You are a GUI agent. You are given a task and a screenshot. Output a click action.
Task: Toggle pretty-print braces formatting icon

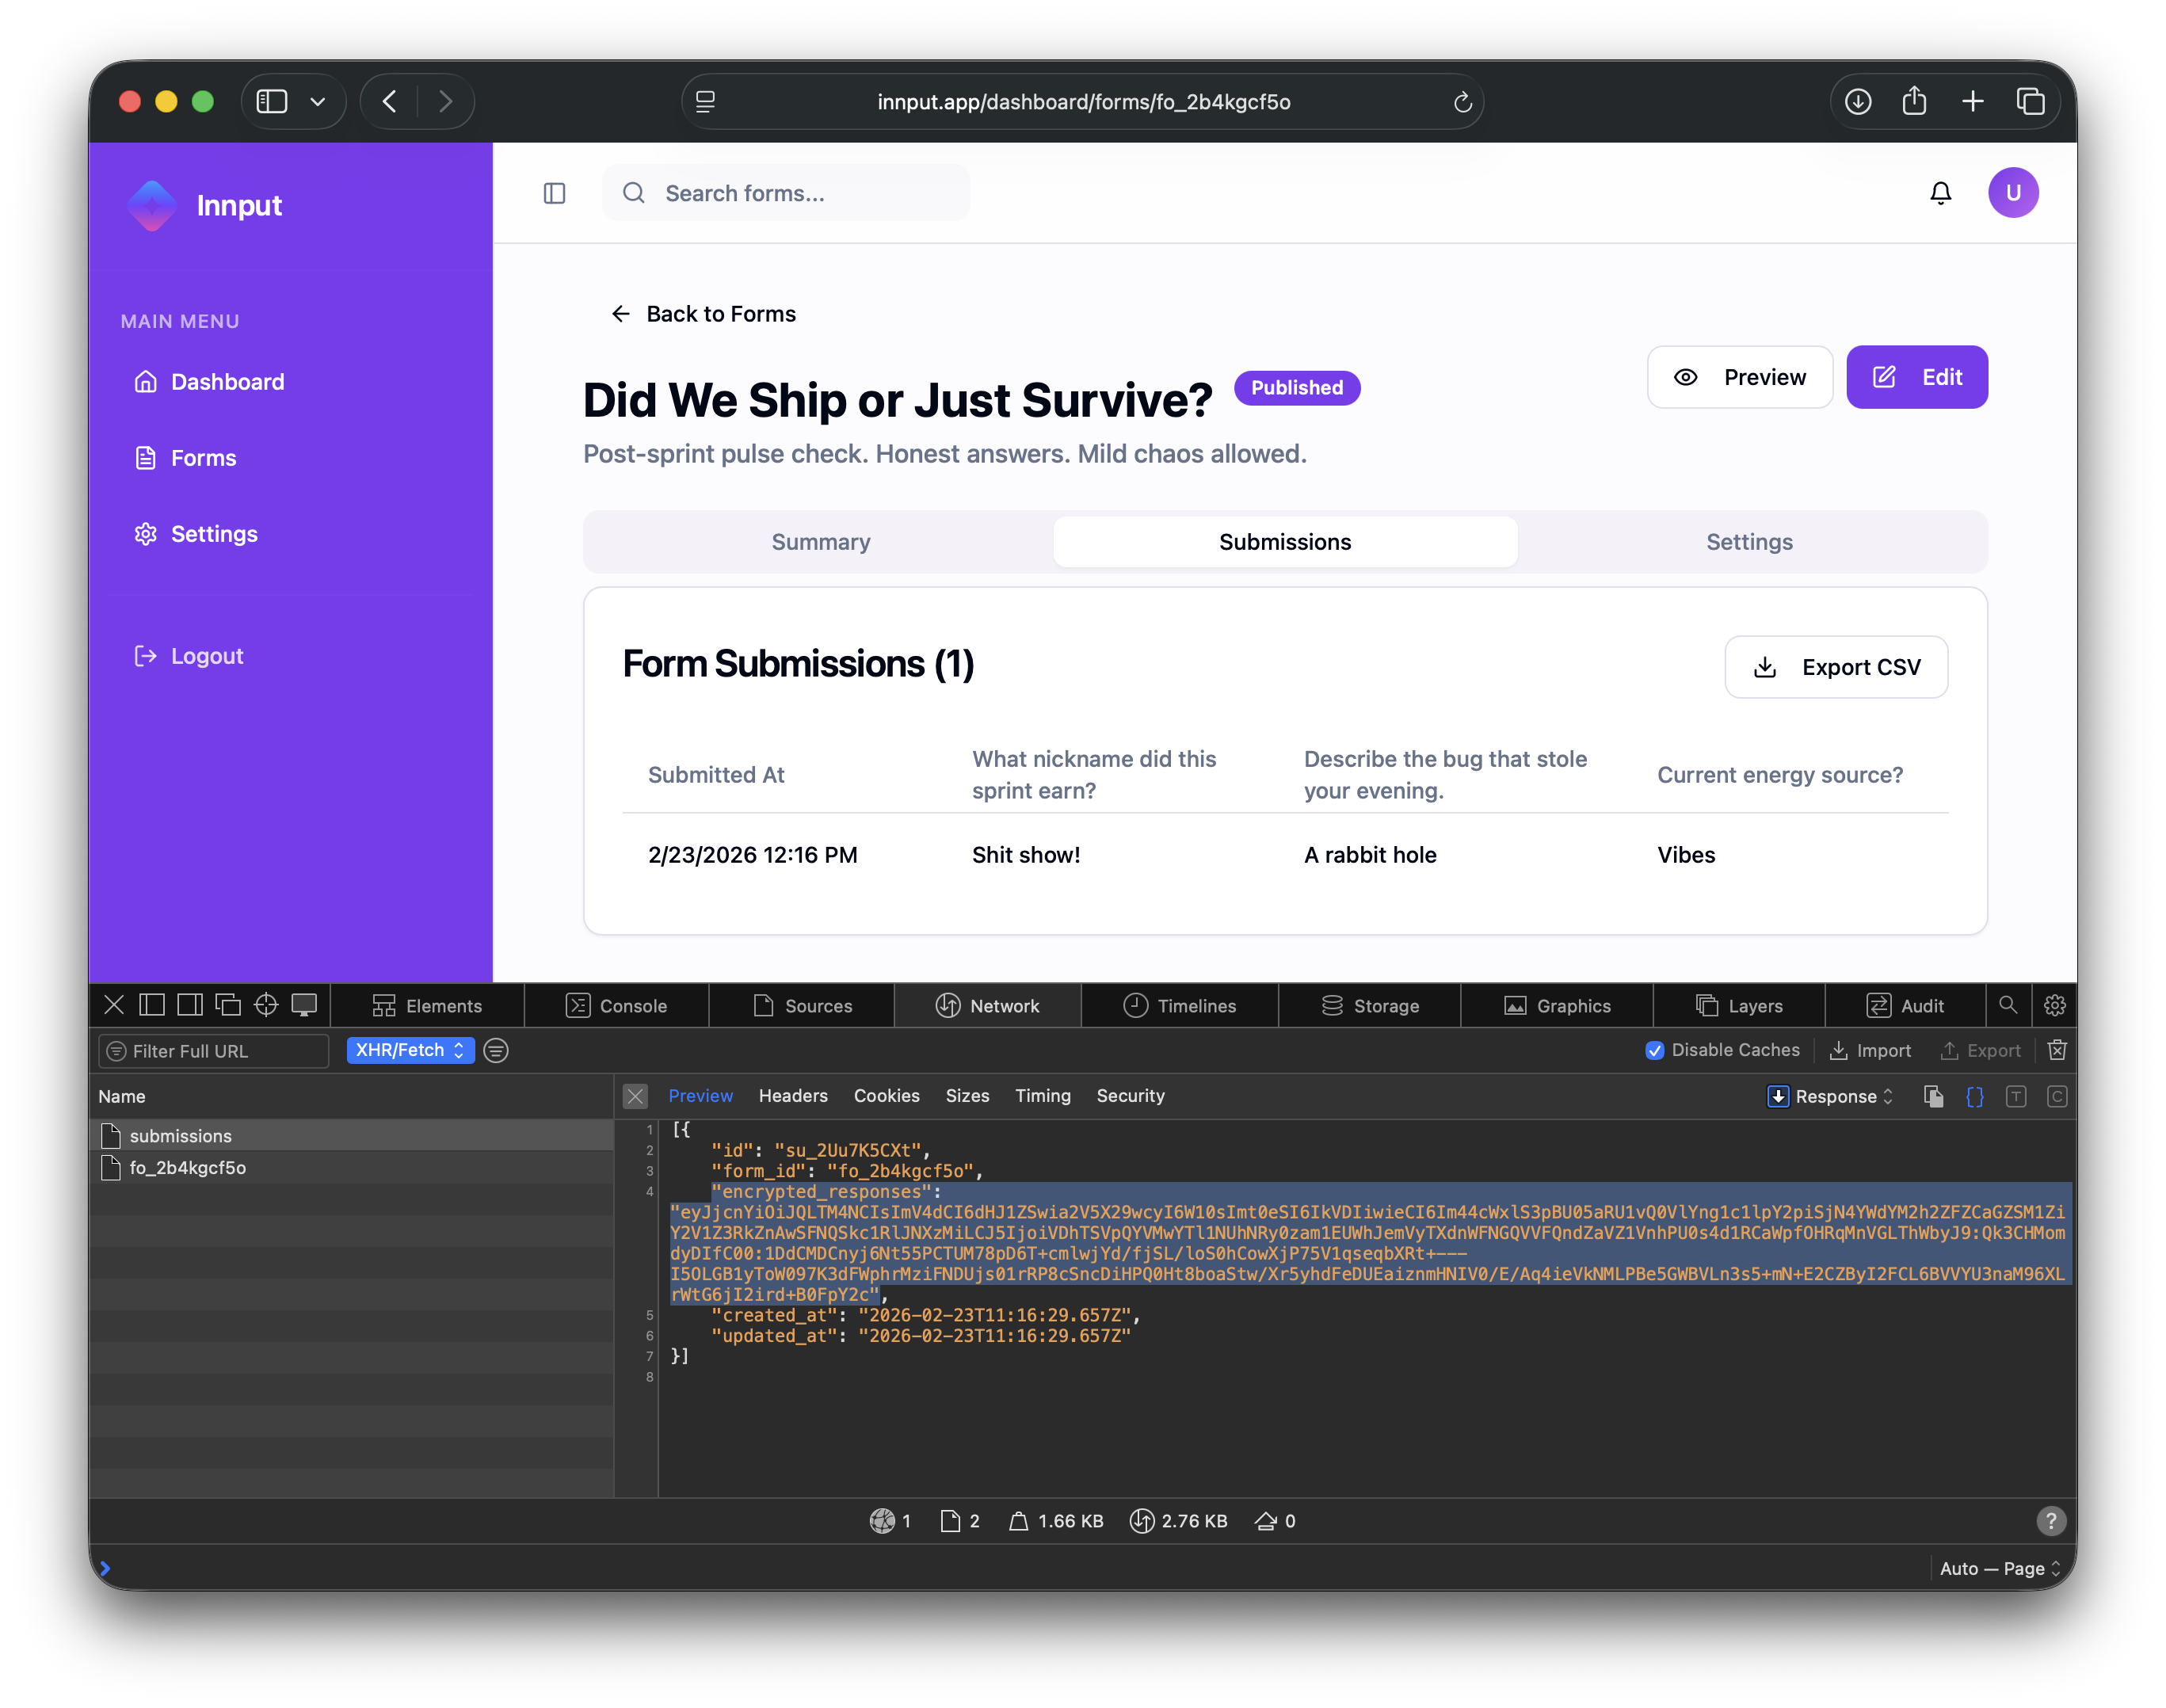pos(1975,1096)
